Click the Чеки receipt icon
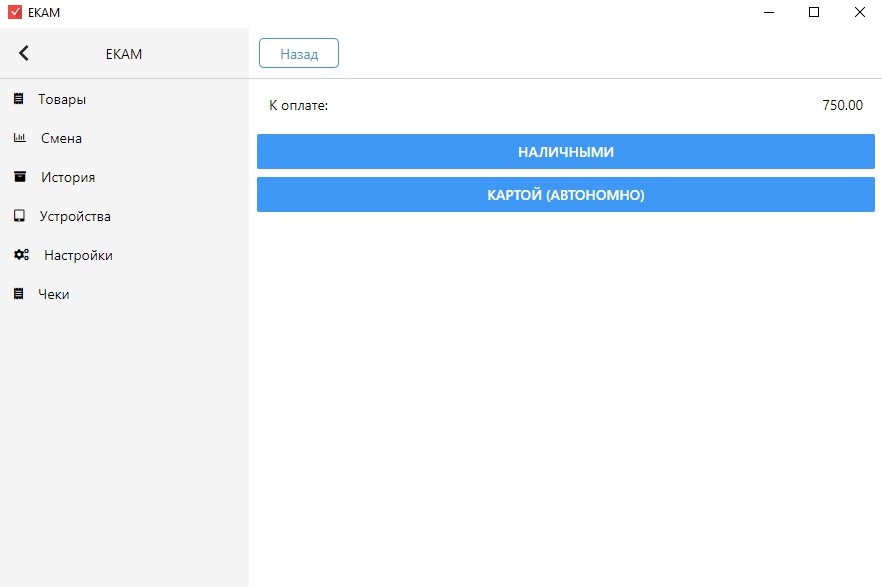Viewport: 882px width, 587px height. pos(19,294)
